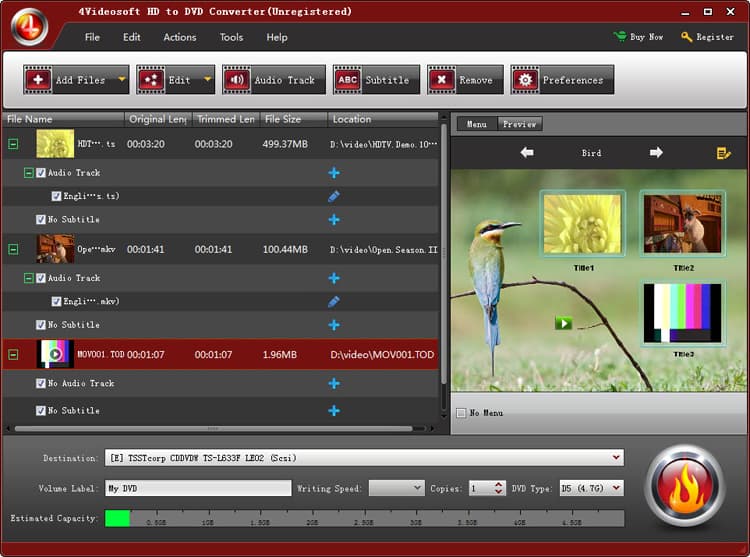Click the File Name column header
This screenshot has height=557, width=750.
click(x=64, y=119)
